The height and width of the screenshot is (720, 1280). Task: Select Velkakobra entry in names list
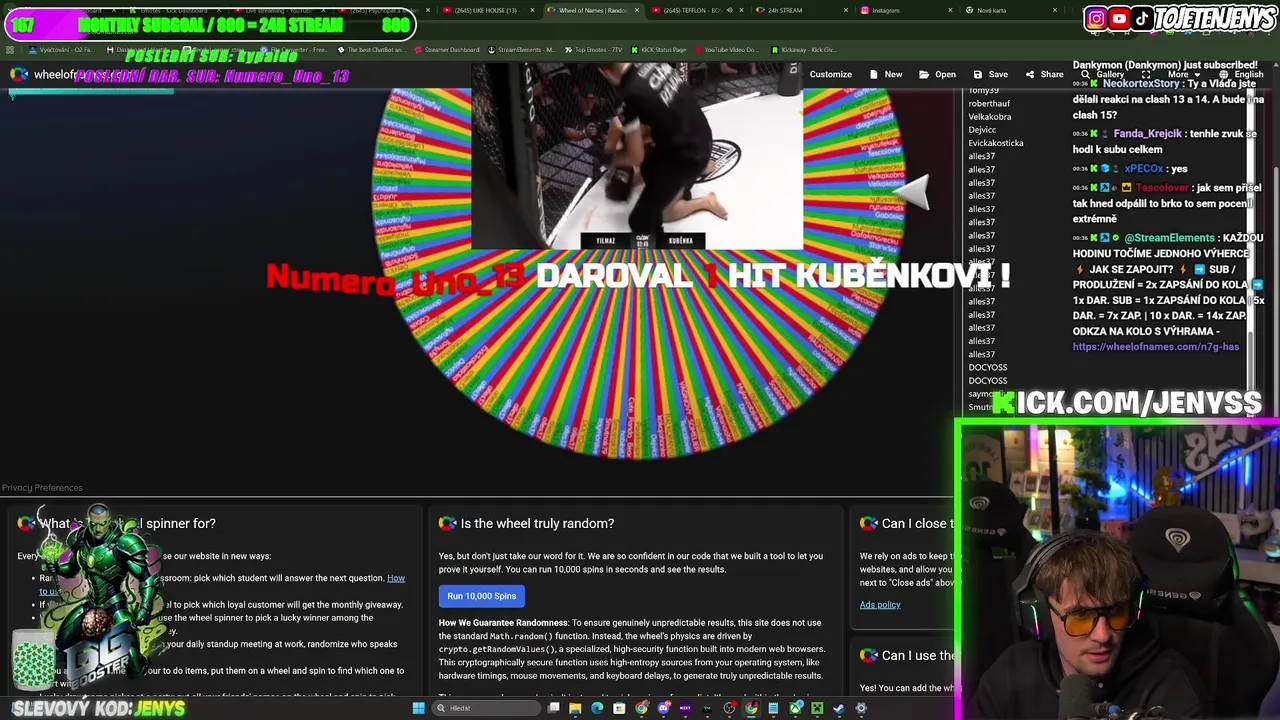point(989,117)
